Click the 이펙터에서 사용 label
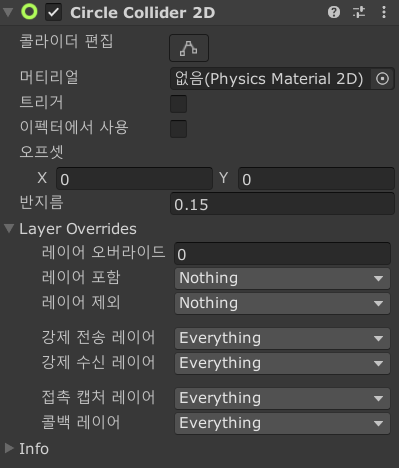Viewport: 399px width, 468px height. (74, 127)
